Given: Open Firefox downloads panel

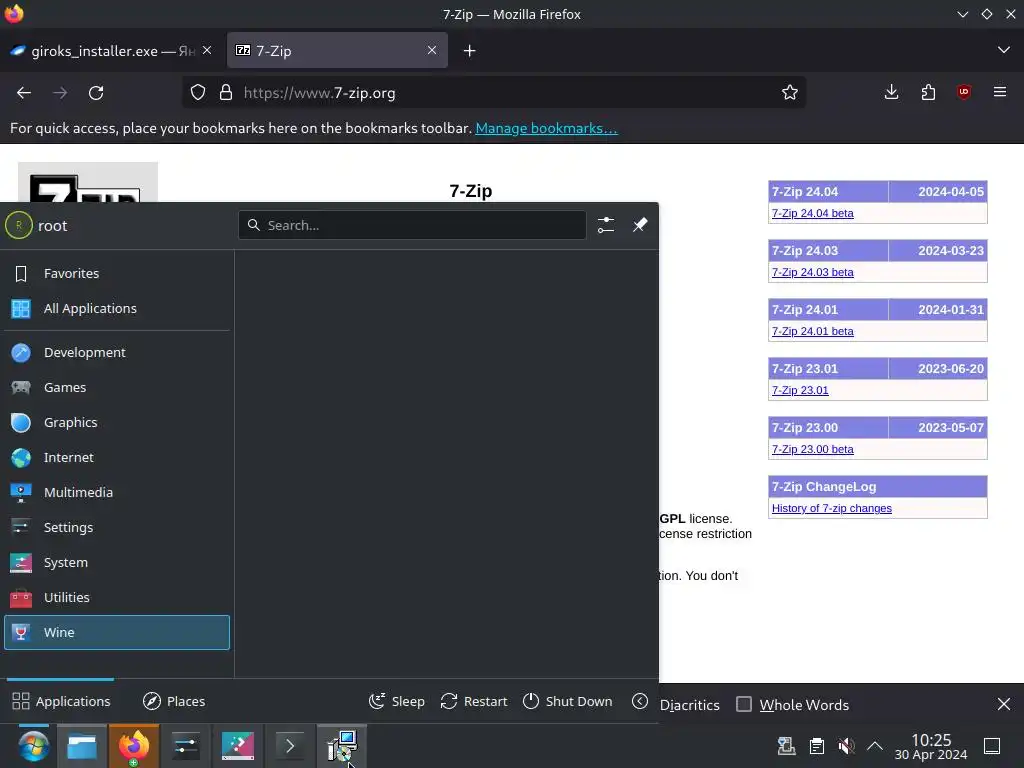Looking at the screenshot, I should pyautogui.click(x=891, y=93).
